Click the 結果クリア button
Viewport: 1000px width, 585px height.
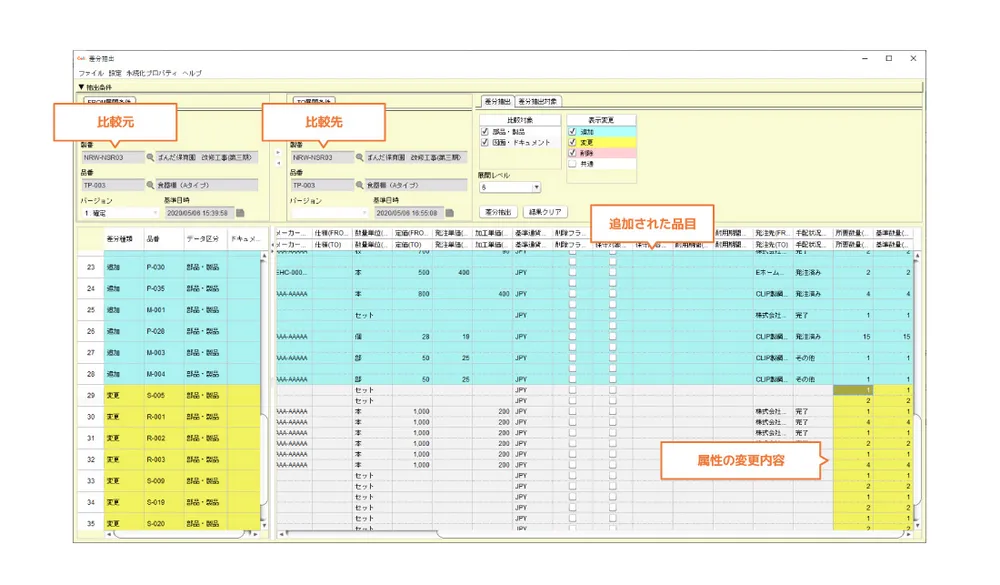545,212
